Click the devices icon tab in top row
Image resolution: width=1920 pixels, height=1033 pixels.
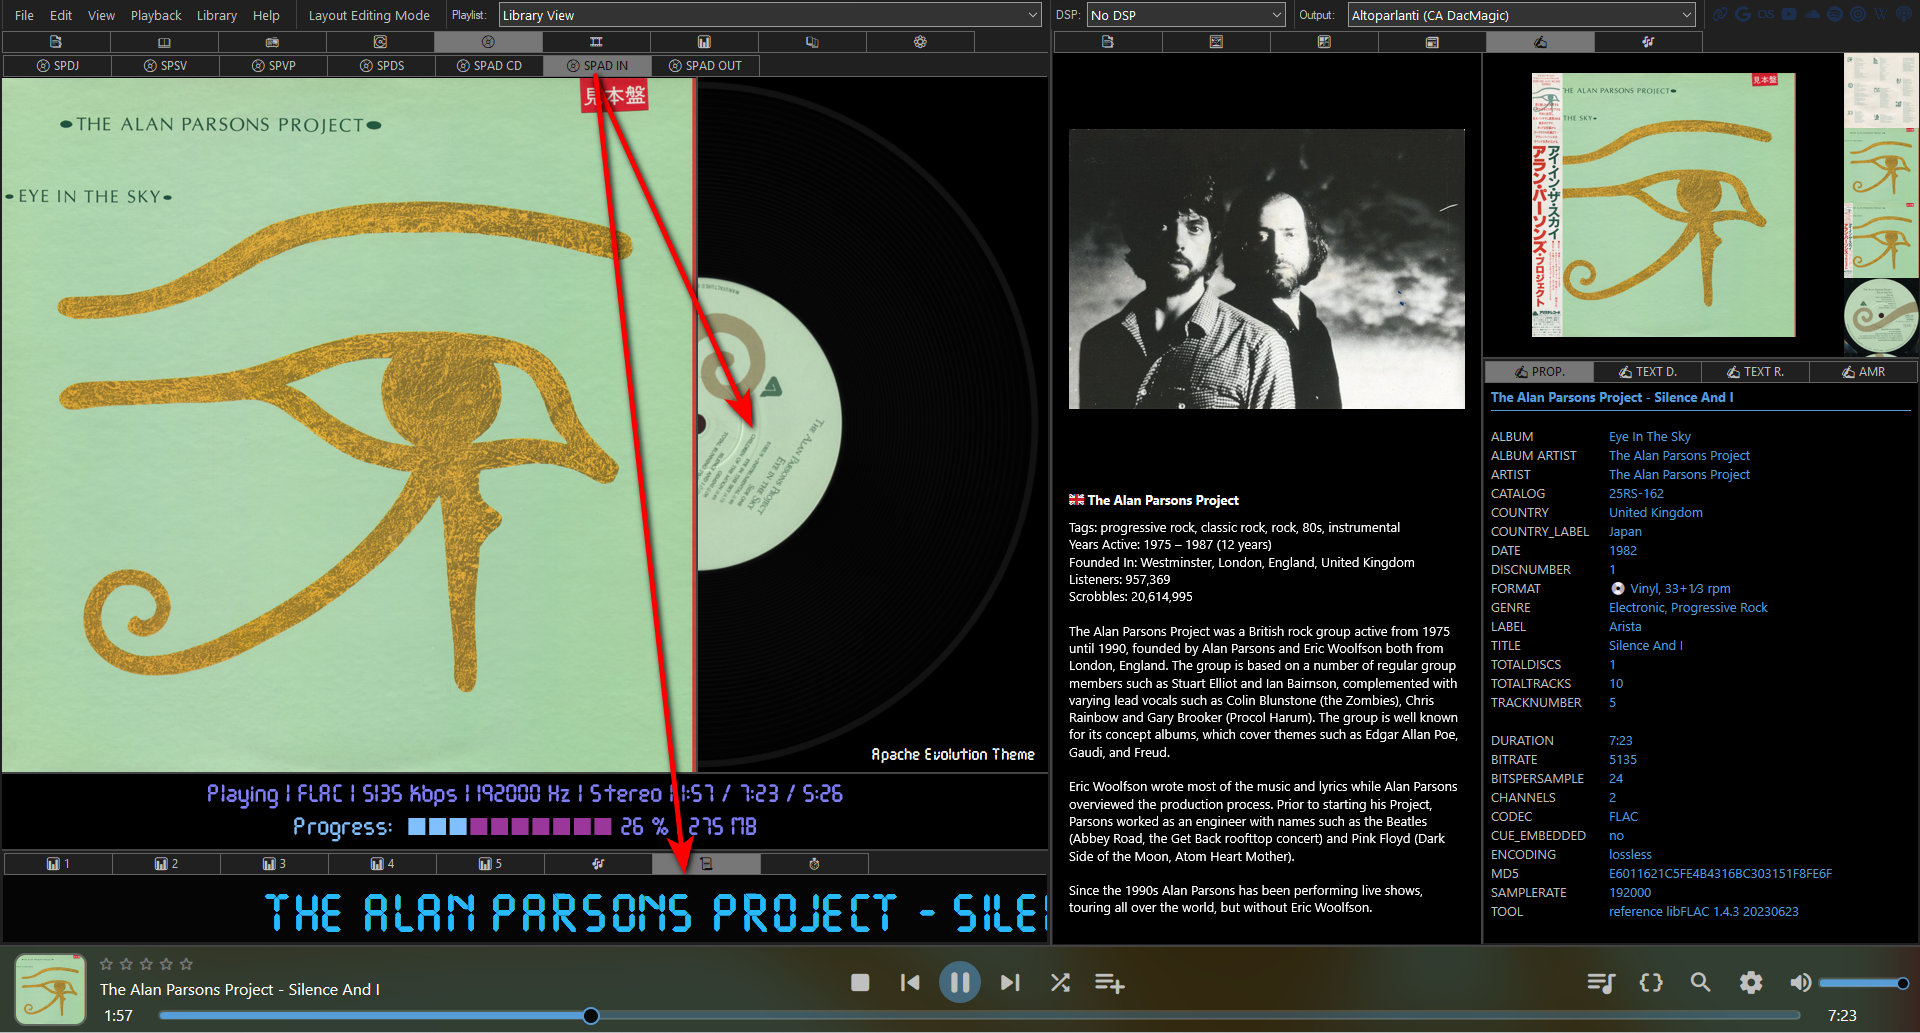point(812,42)
